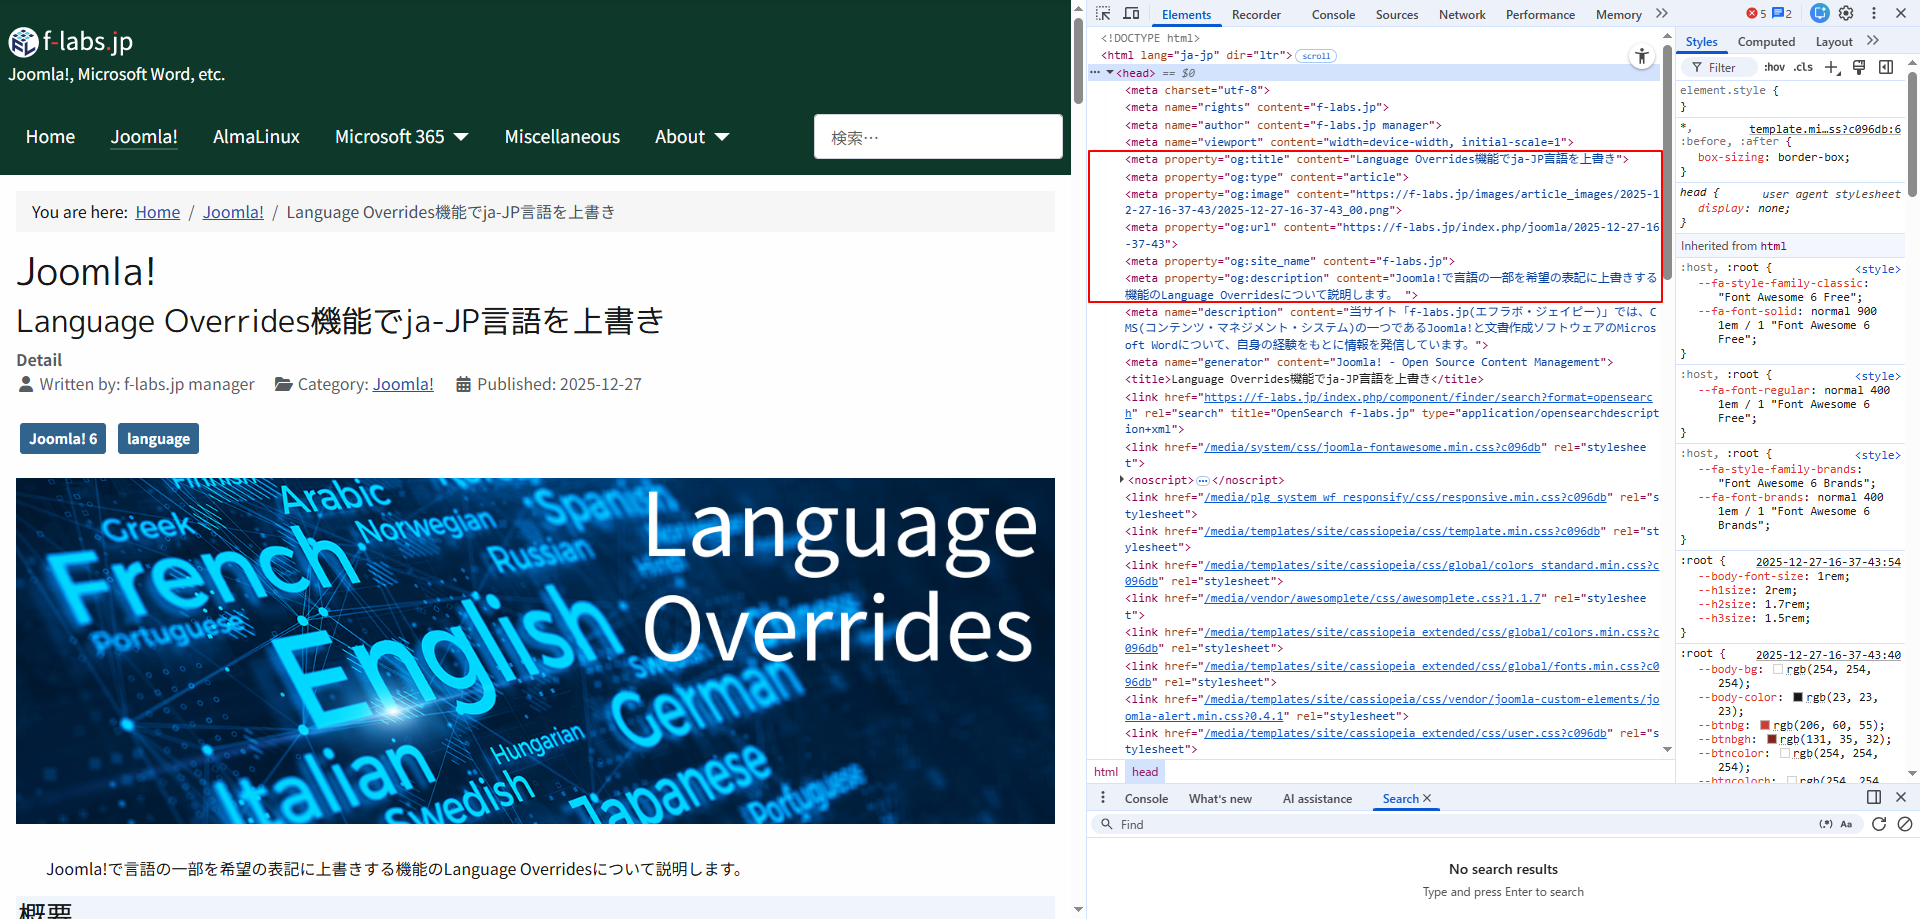The image size is (1920, 919).
Task: Click inside the site search field
Action: pyautogui.click(x=937, y=136)
